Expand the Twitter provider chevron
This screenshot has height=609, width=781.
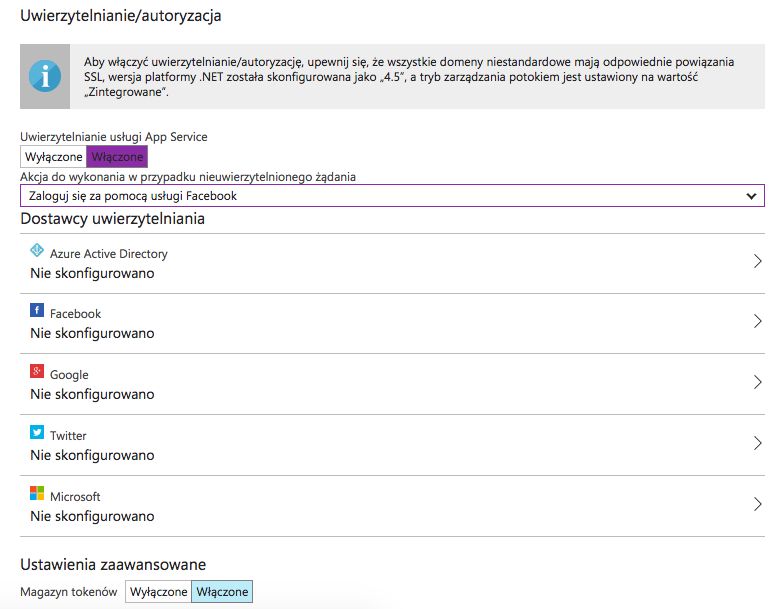tap(757, 443)
